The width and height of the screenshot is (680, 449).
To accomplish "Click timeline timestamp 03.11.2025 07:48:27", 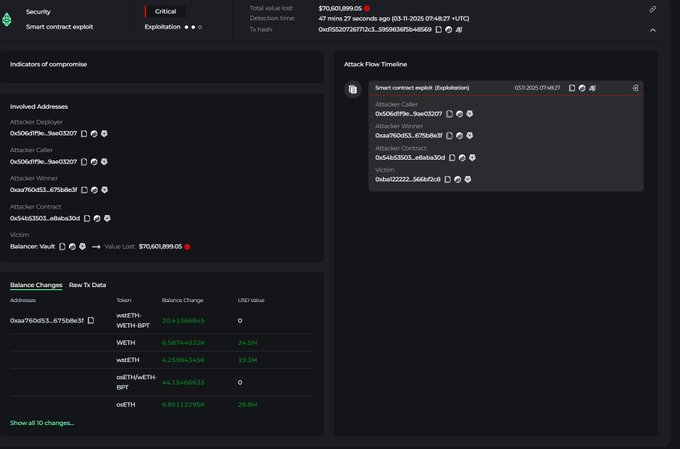I will point(537,88).
